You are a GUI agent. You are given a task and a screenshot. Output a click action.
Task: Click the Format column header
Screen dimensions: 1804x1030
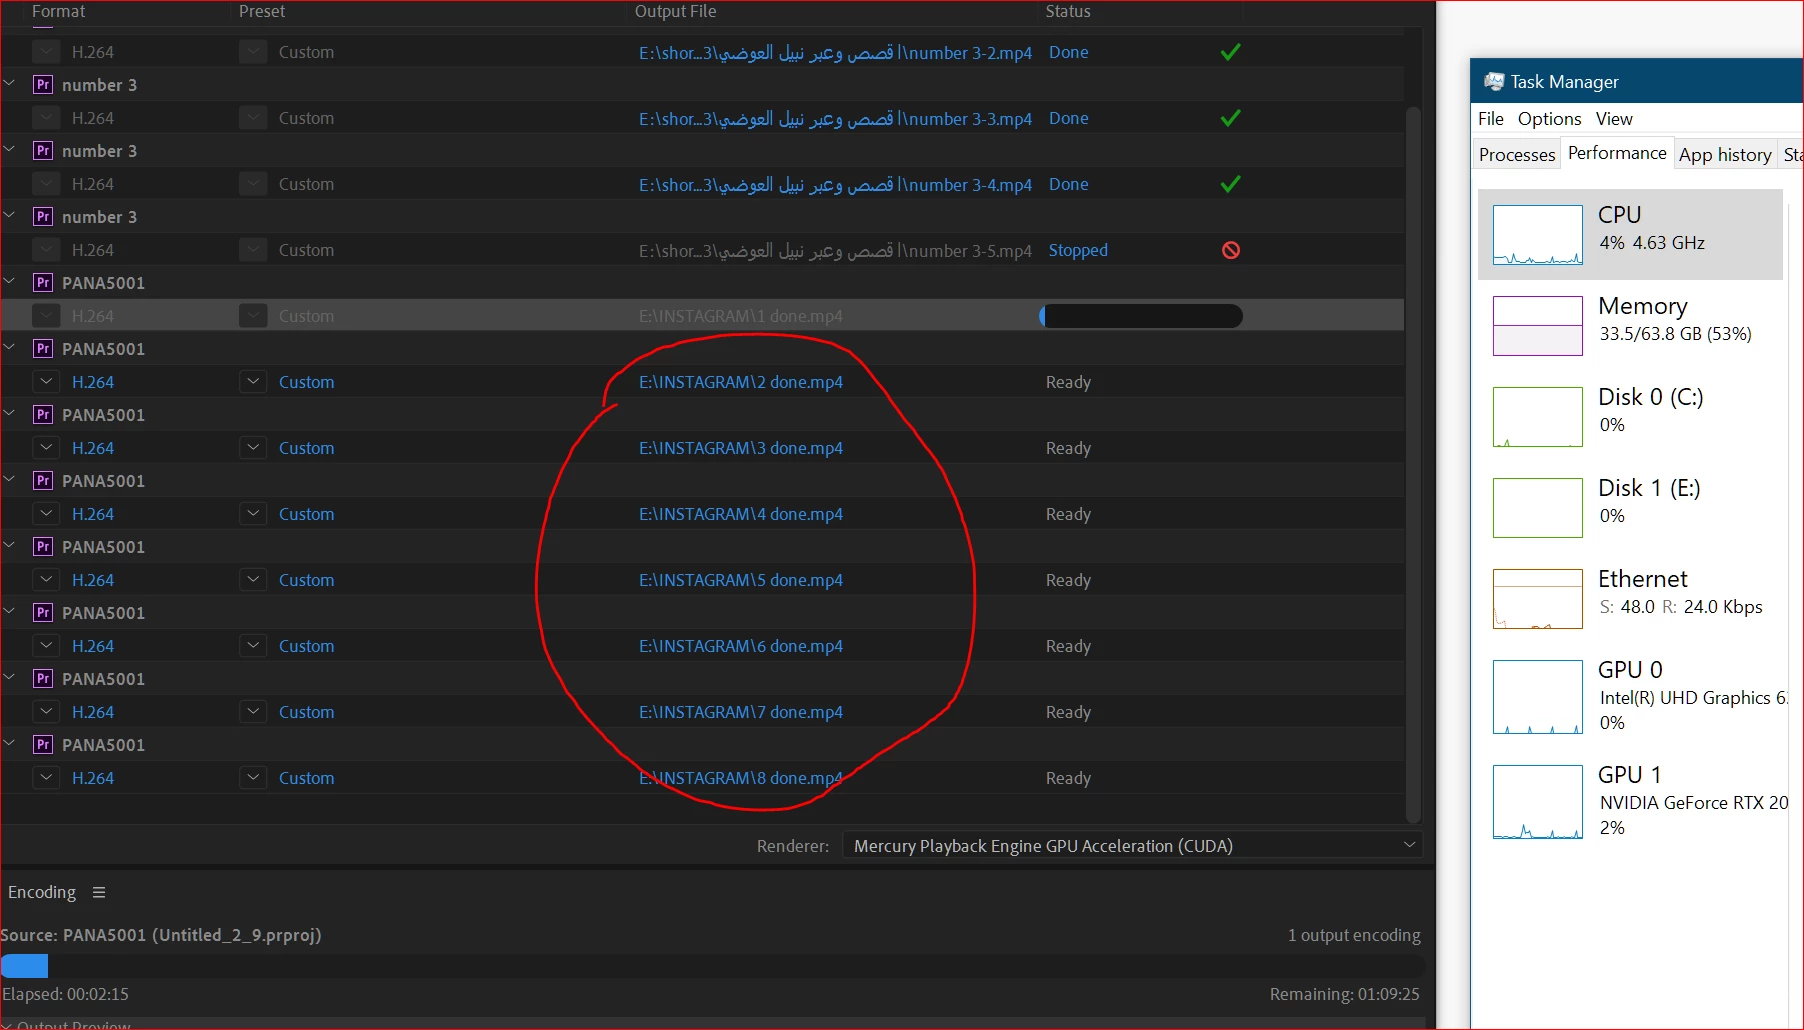point(58,12)
